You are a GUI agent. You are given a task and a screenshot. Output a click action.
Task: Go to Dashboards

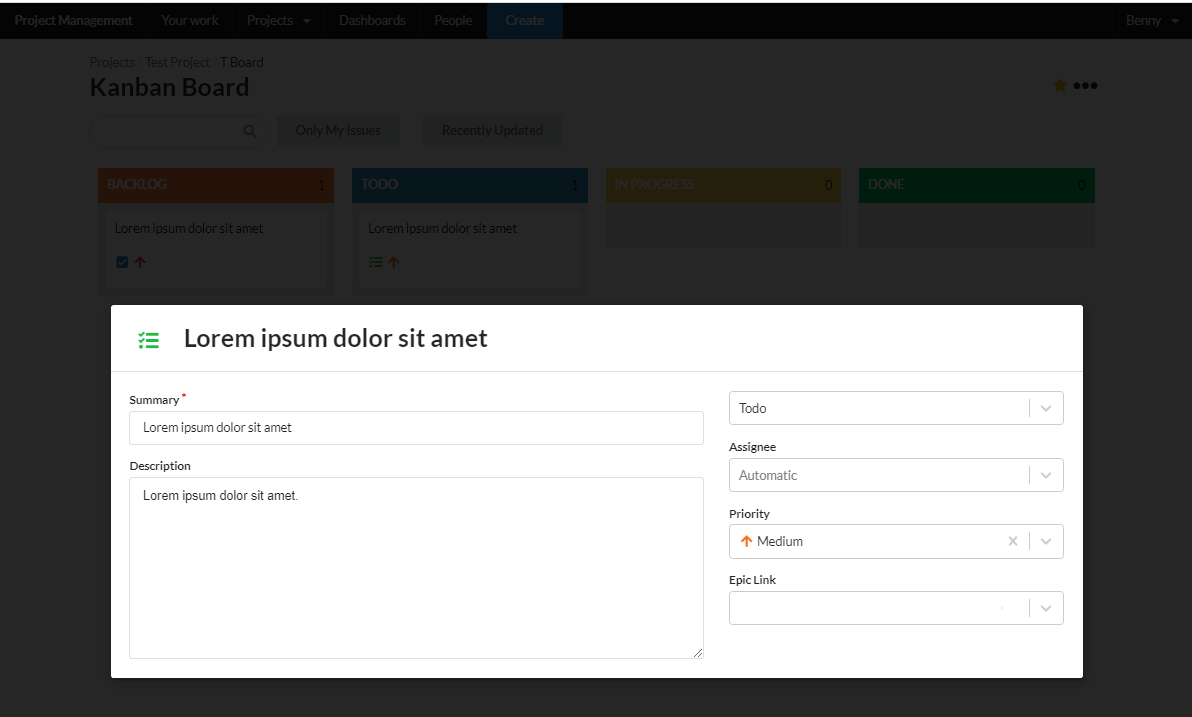(x=372, y=21)
